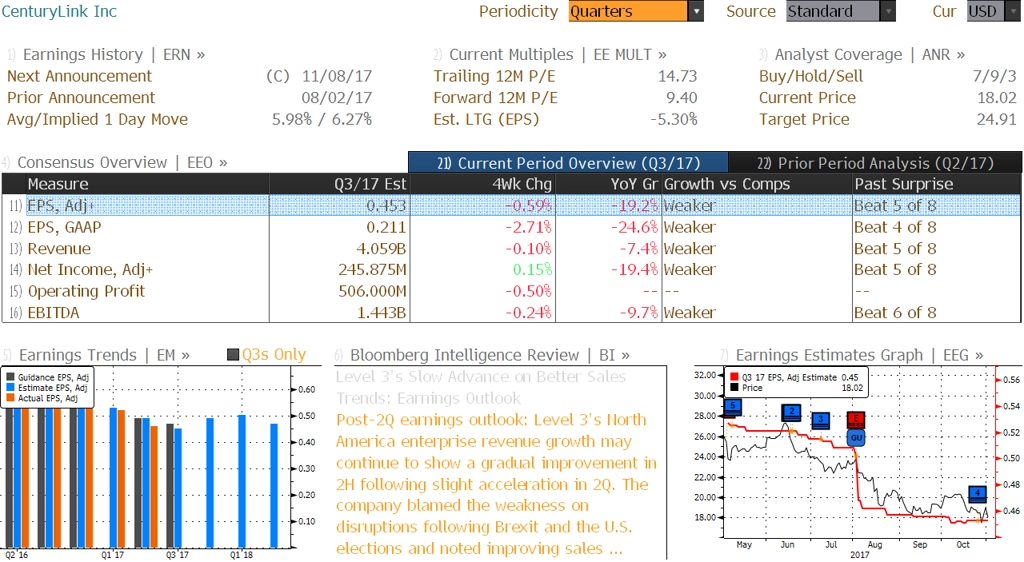1024x562 pixels.
Task: Select the Operating Profit measure row
Action: pos(511,291)
